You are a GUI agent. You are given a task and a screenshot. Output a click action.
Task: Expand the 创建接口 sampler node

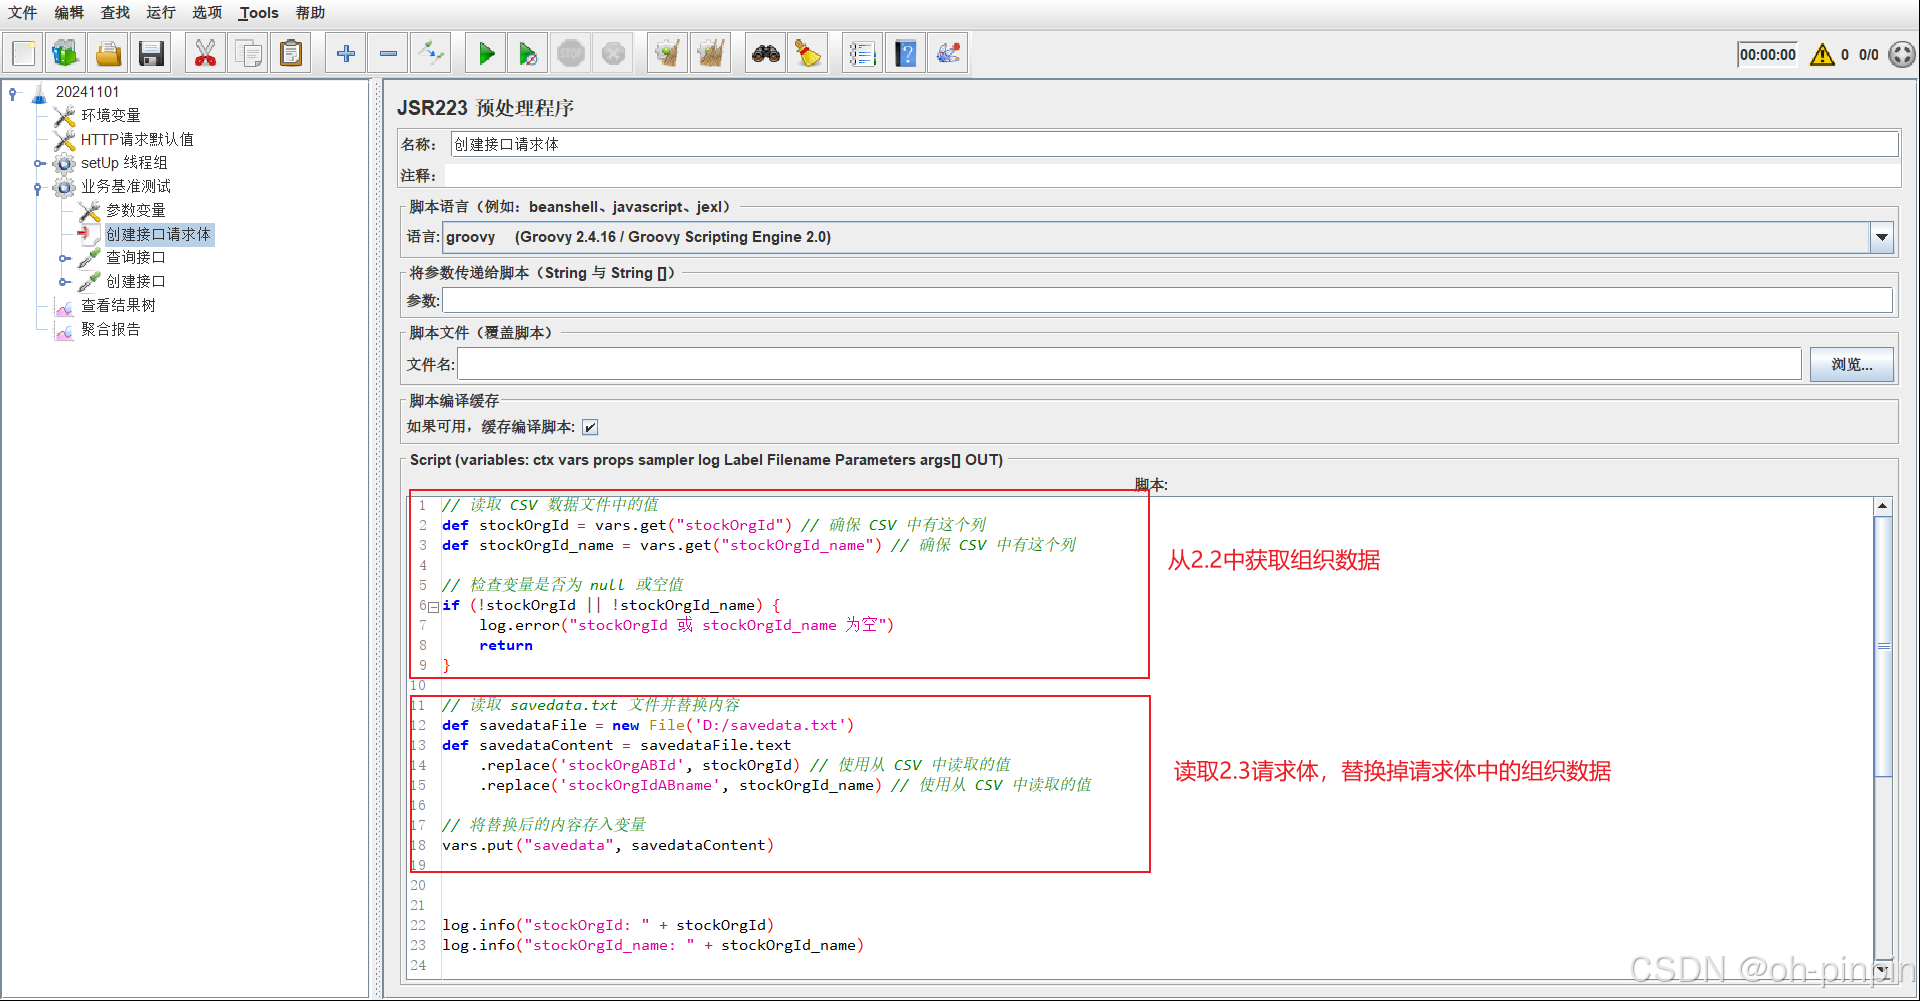(64, 282)
